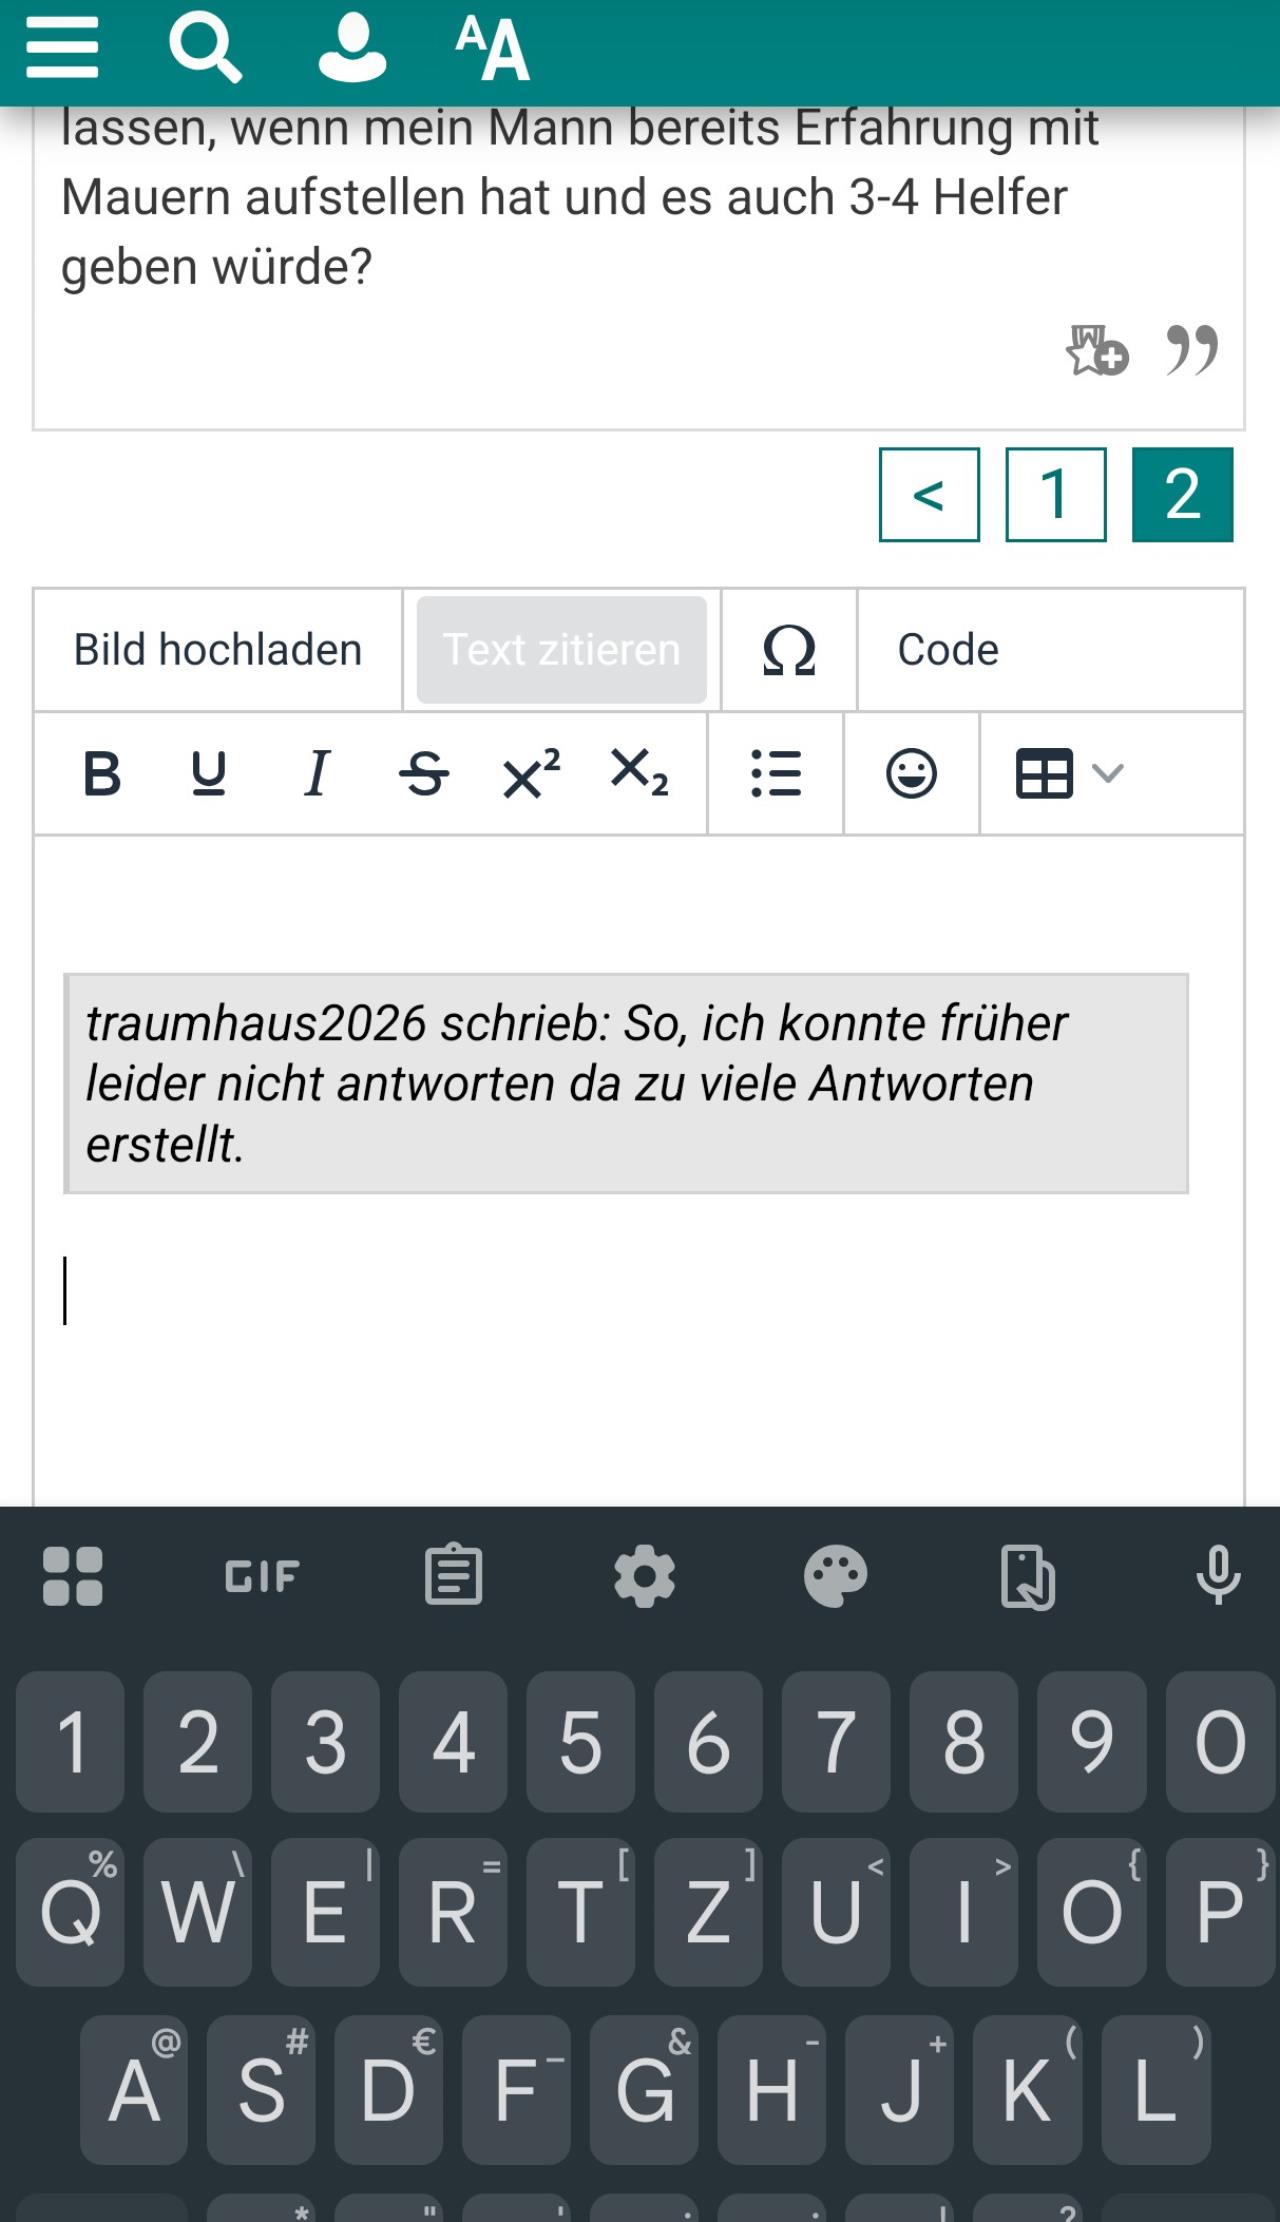The image size is (1280, 2222).
Task: Expand the insert table dropdown
Action: [x=1070, y=774]
